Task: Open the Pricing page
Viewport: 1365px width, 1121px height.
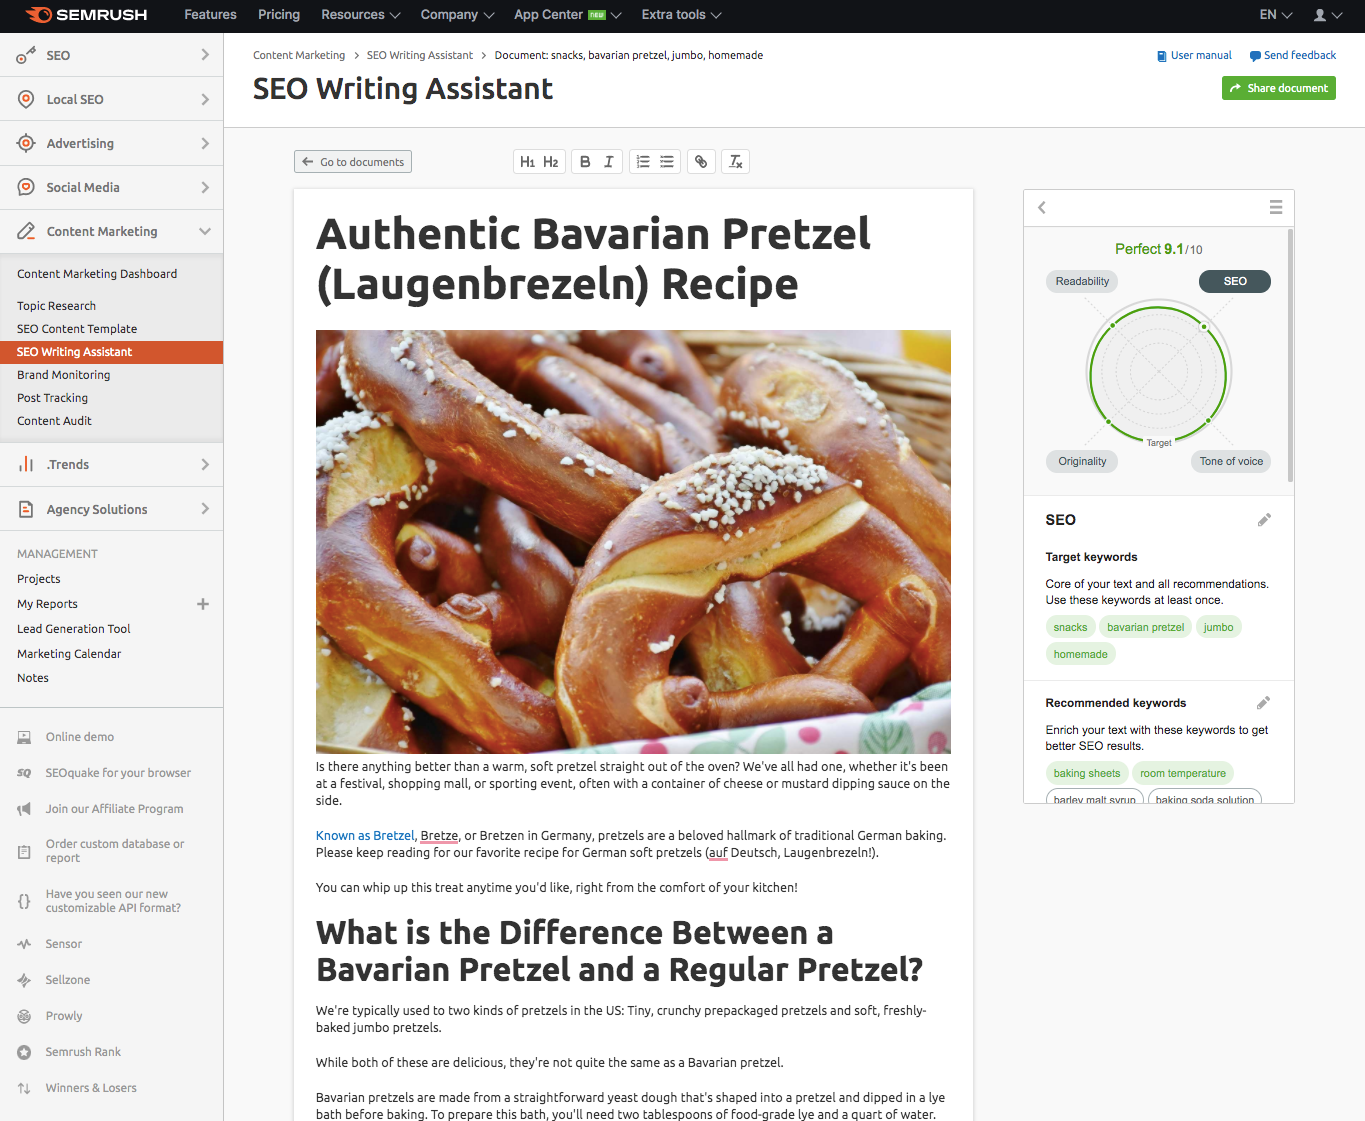Action: [278, 15]
